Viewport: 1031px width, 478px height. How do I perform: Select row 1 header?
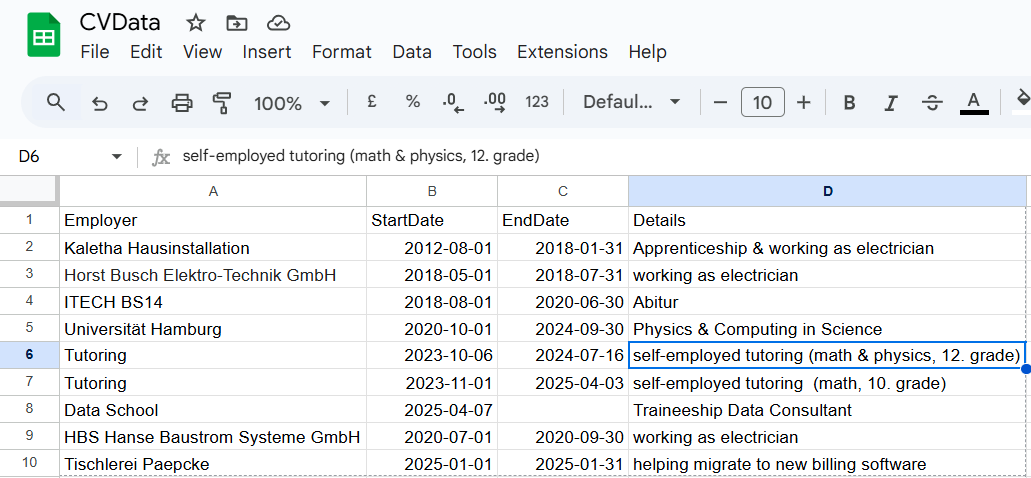click(x=30, y=220)
